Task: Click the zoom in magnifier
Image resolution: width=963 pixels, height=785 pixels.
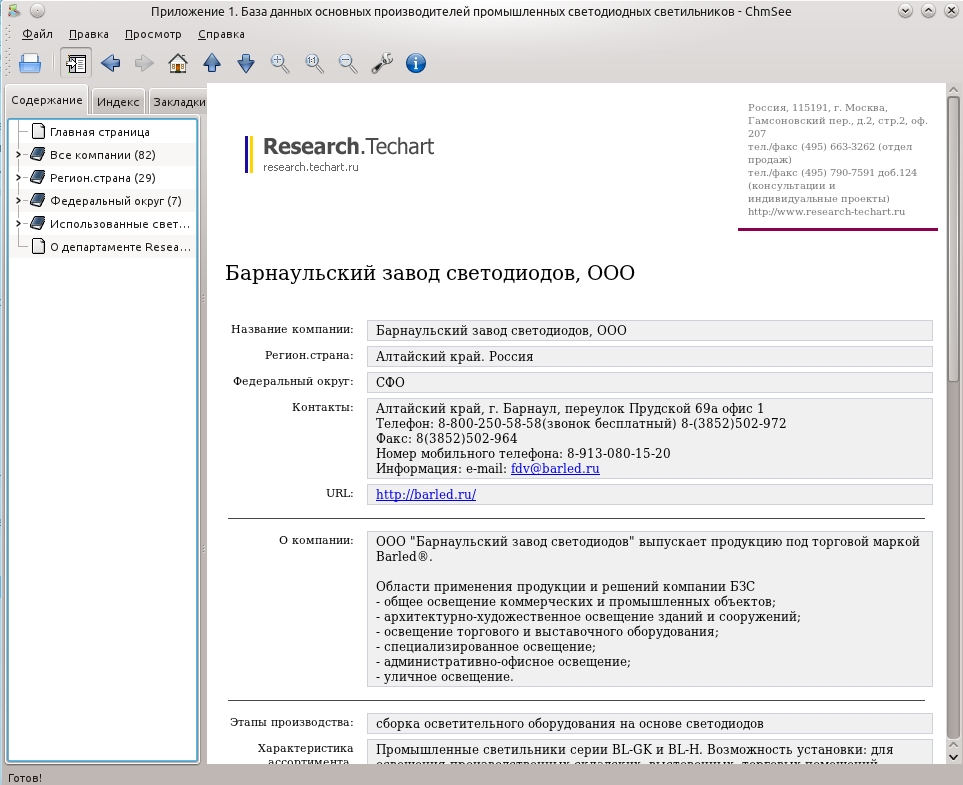Action: tap(280, 63)
